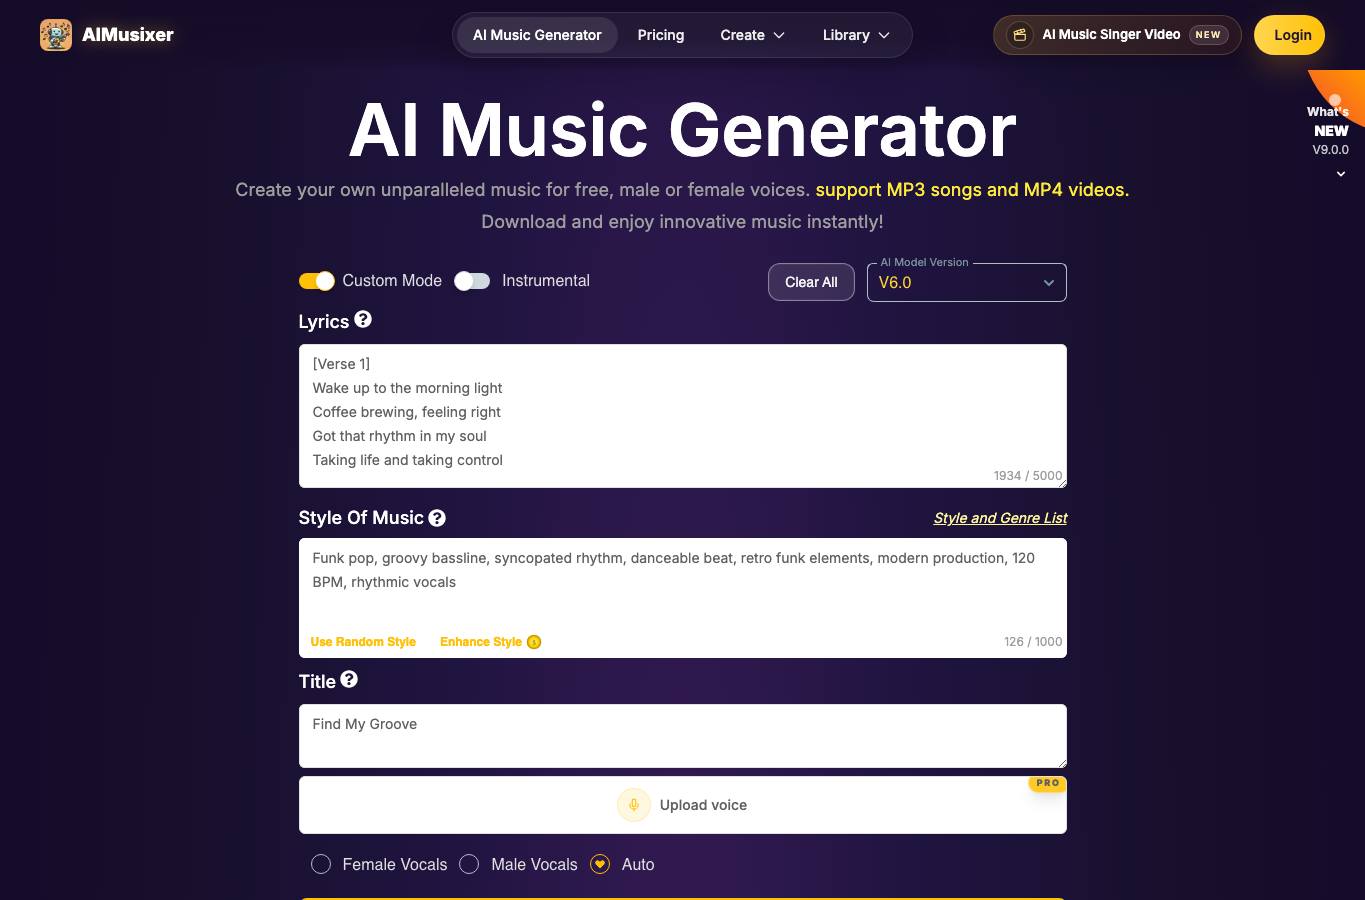Disable the Custom Mode toggle
The width and height of the screenshot is (1365, 900).
tap(317, 281)
